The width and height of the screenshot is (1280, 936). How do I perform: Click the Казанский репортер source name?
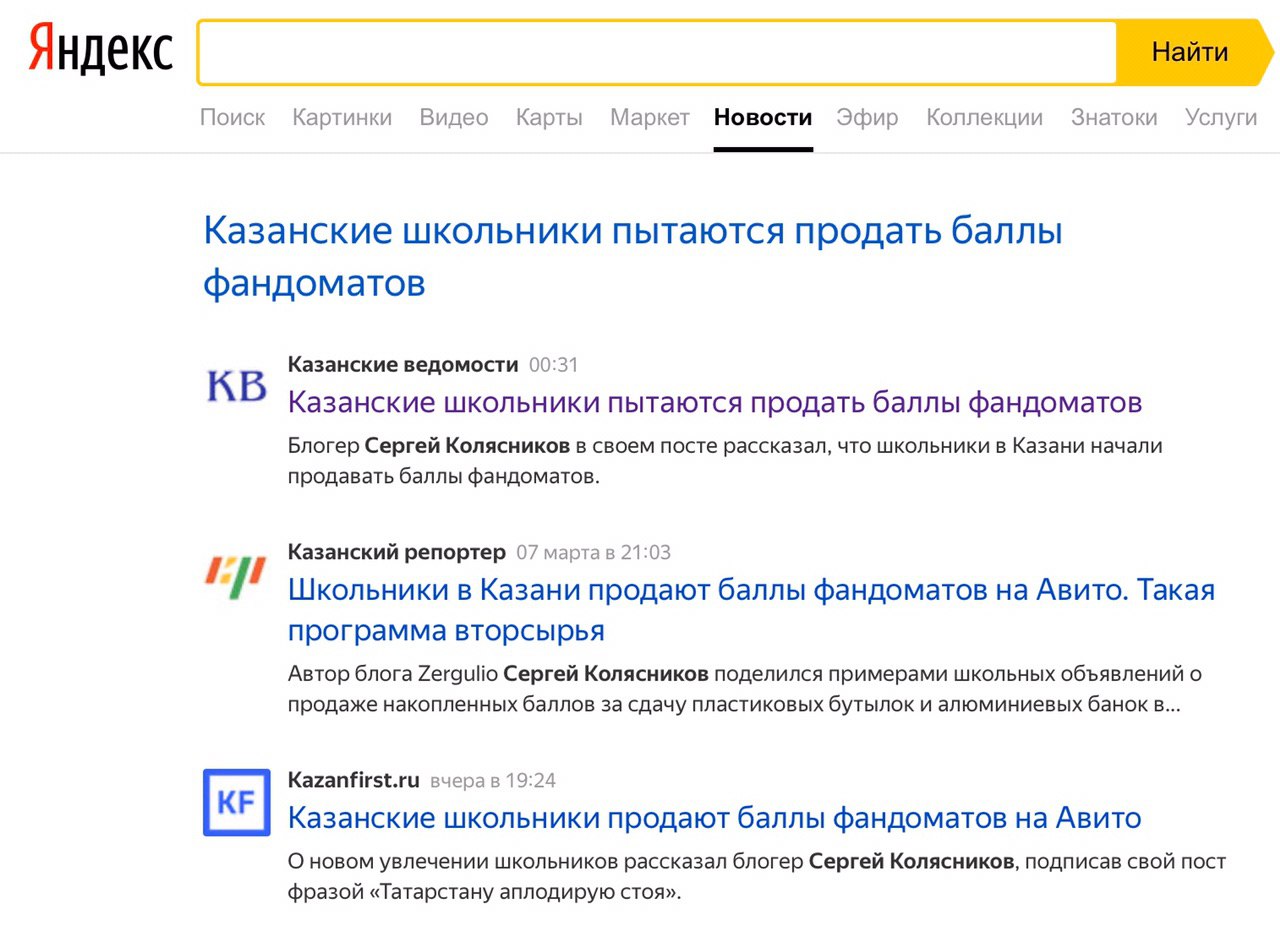397,552
